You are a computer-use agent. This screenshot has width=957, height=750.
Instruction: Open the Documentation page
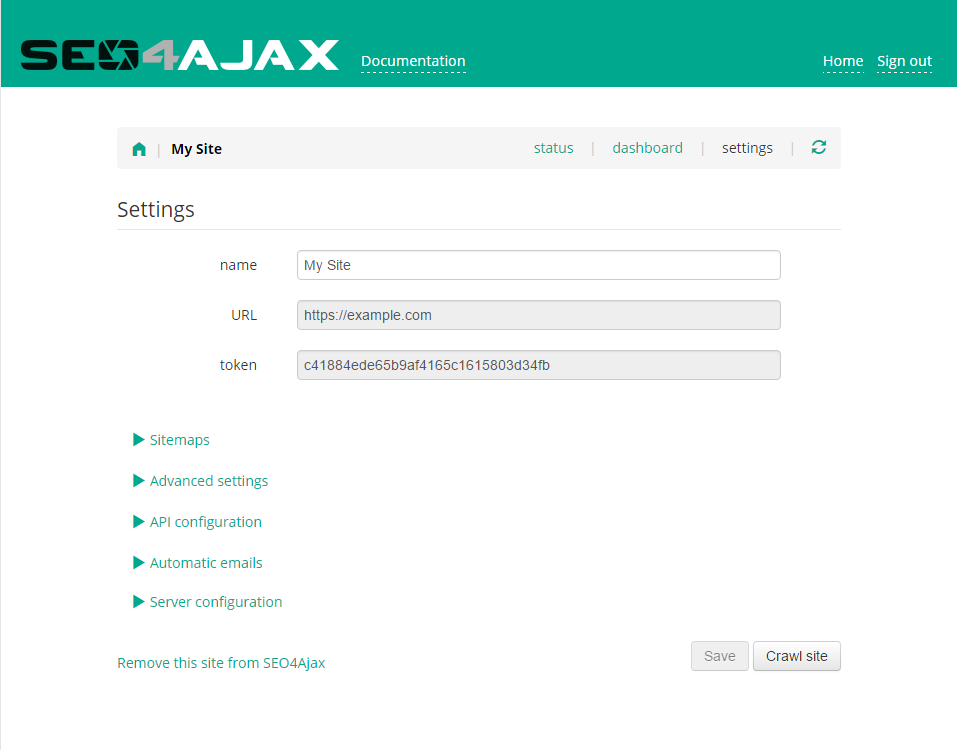[x=412, y=60]
